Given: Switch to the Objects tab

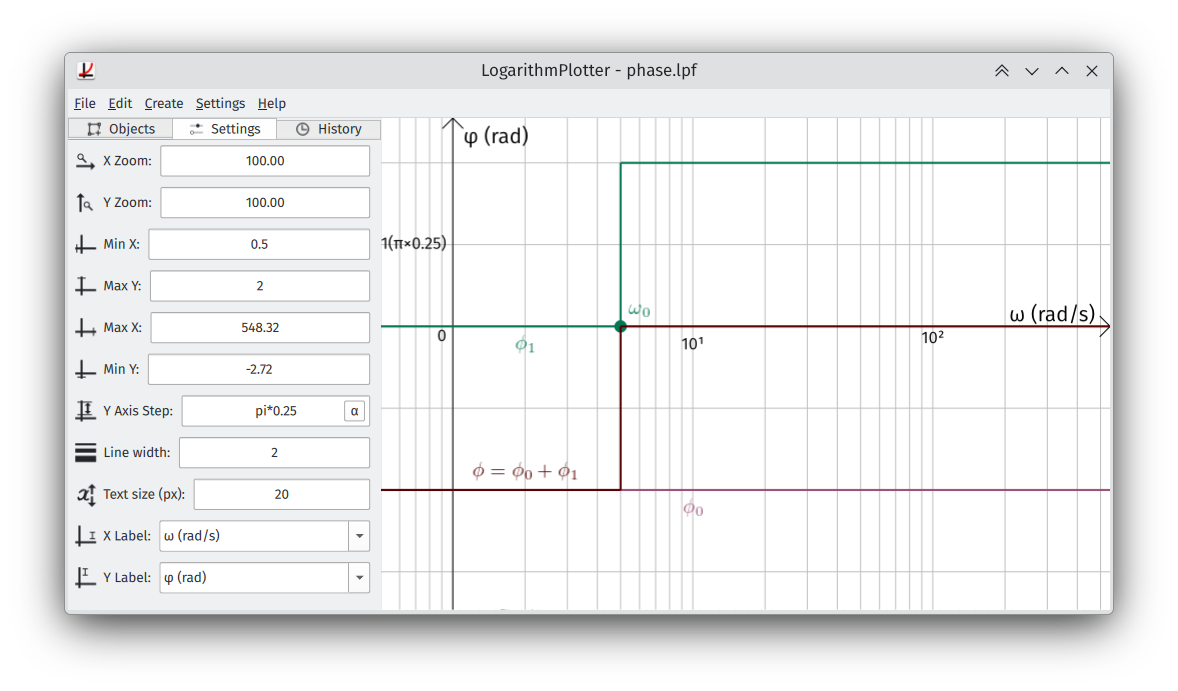Looking at the screenshot, I should [x=119, y=128].
